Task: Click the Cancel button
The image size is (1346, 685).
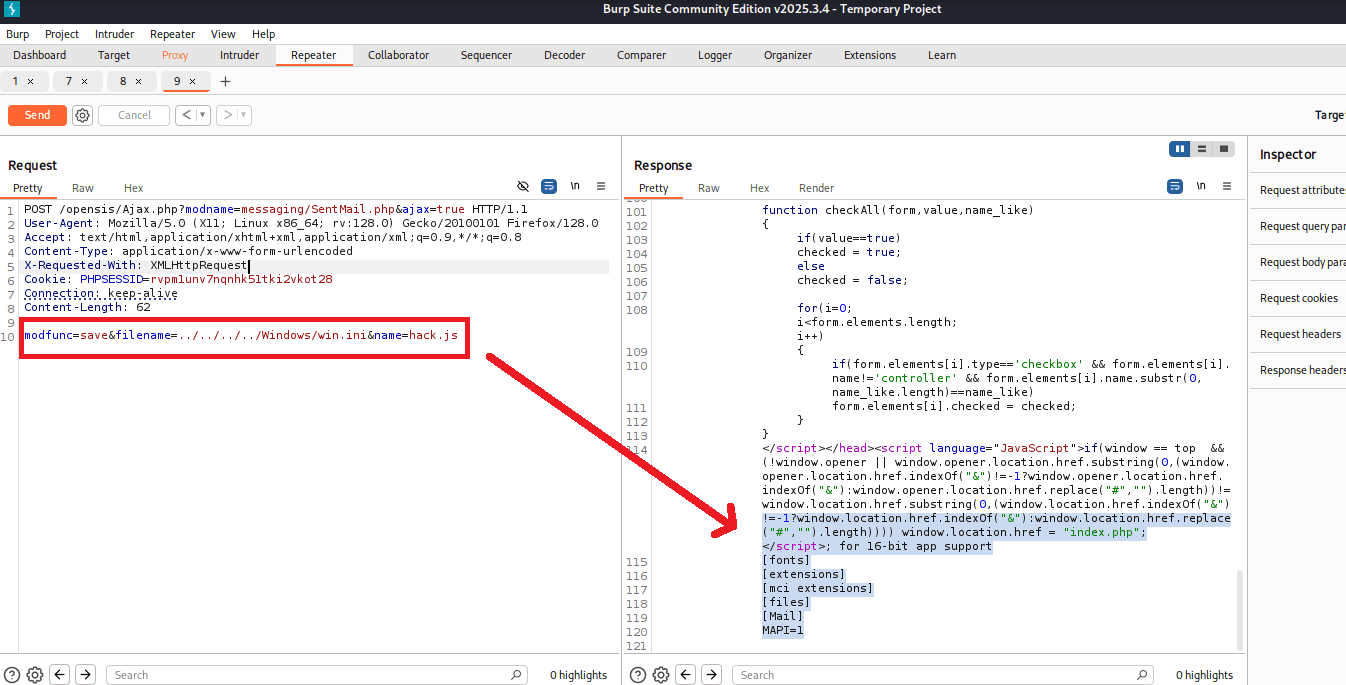Action: [x=134, y=115]
